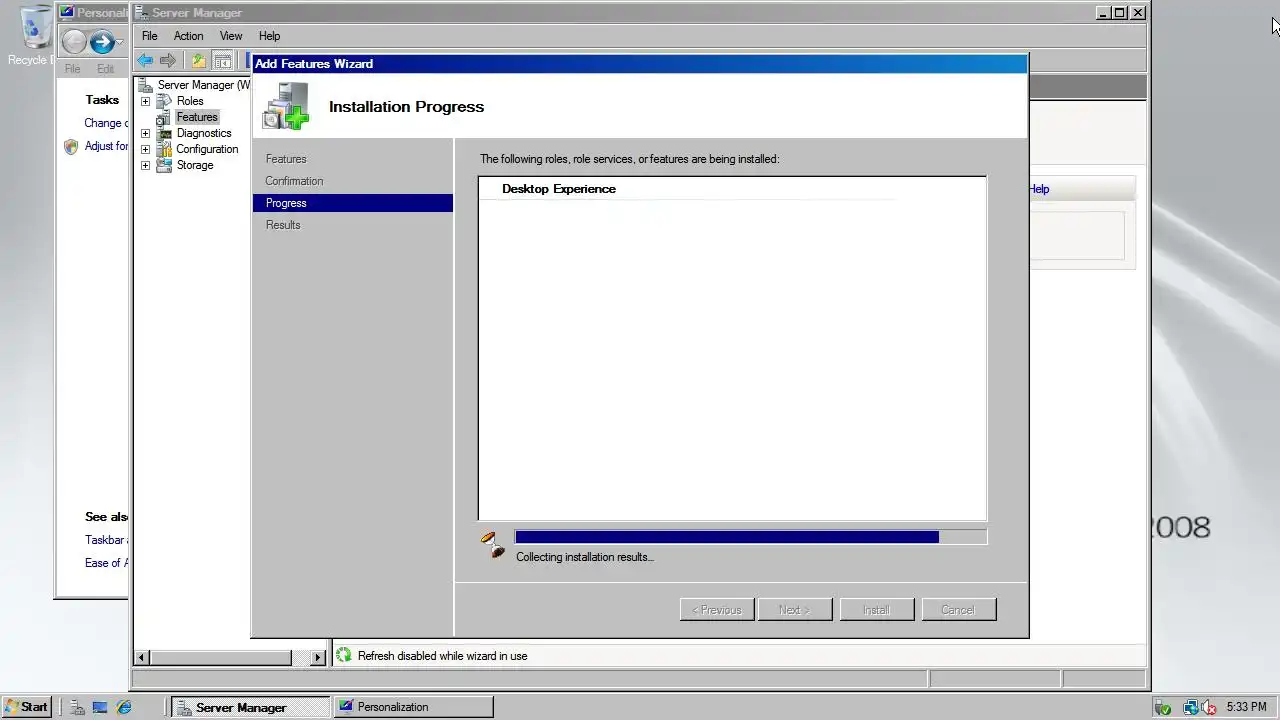
Task: Click the Help link behind the wizard
Action: tap(1040, 189)
